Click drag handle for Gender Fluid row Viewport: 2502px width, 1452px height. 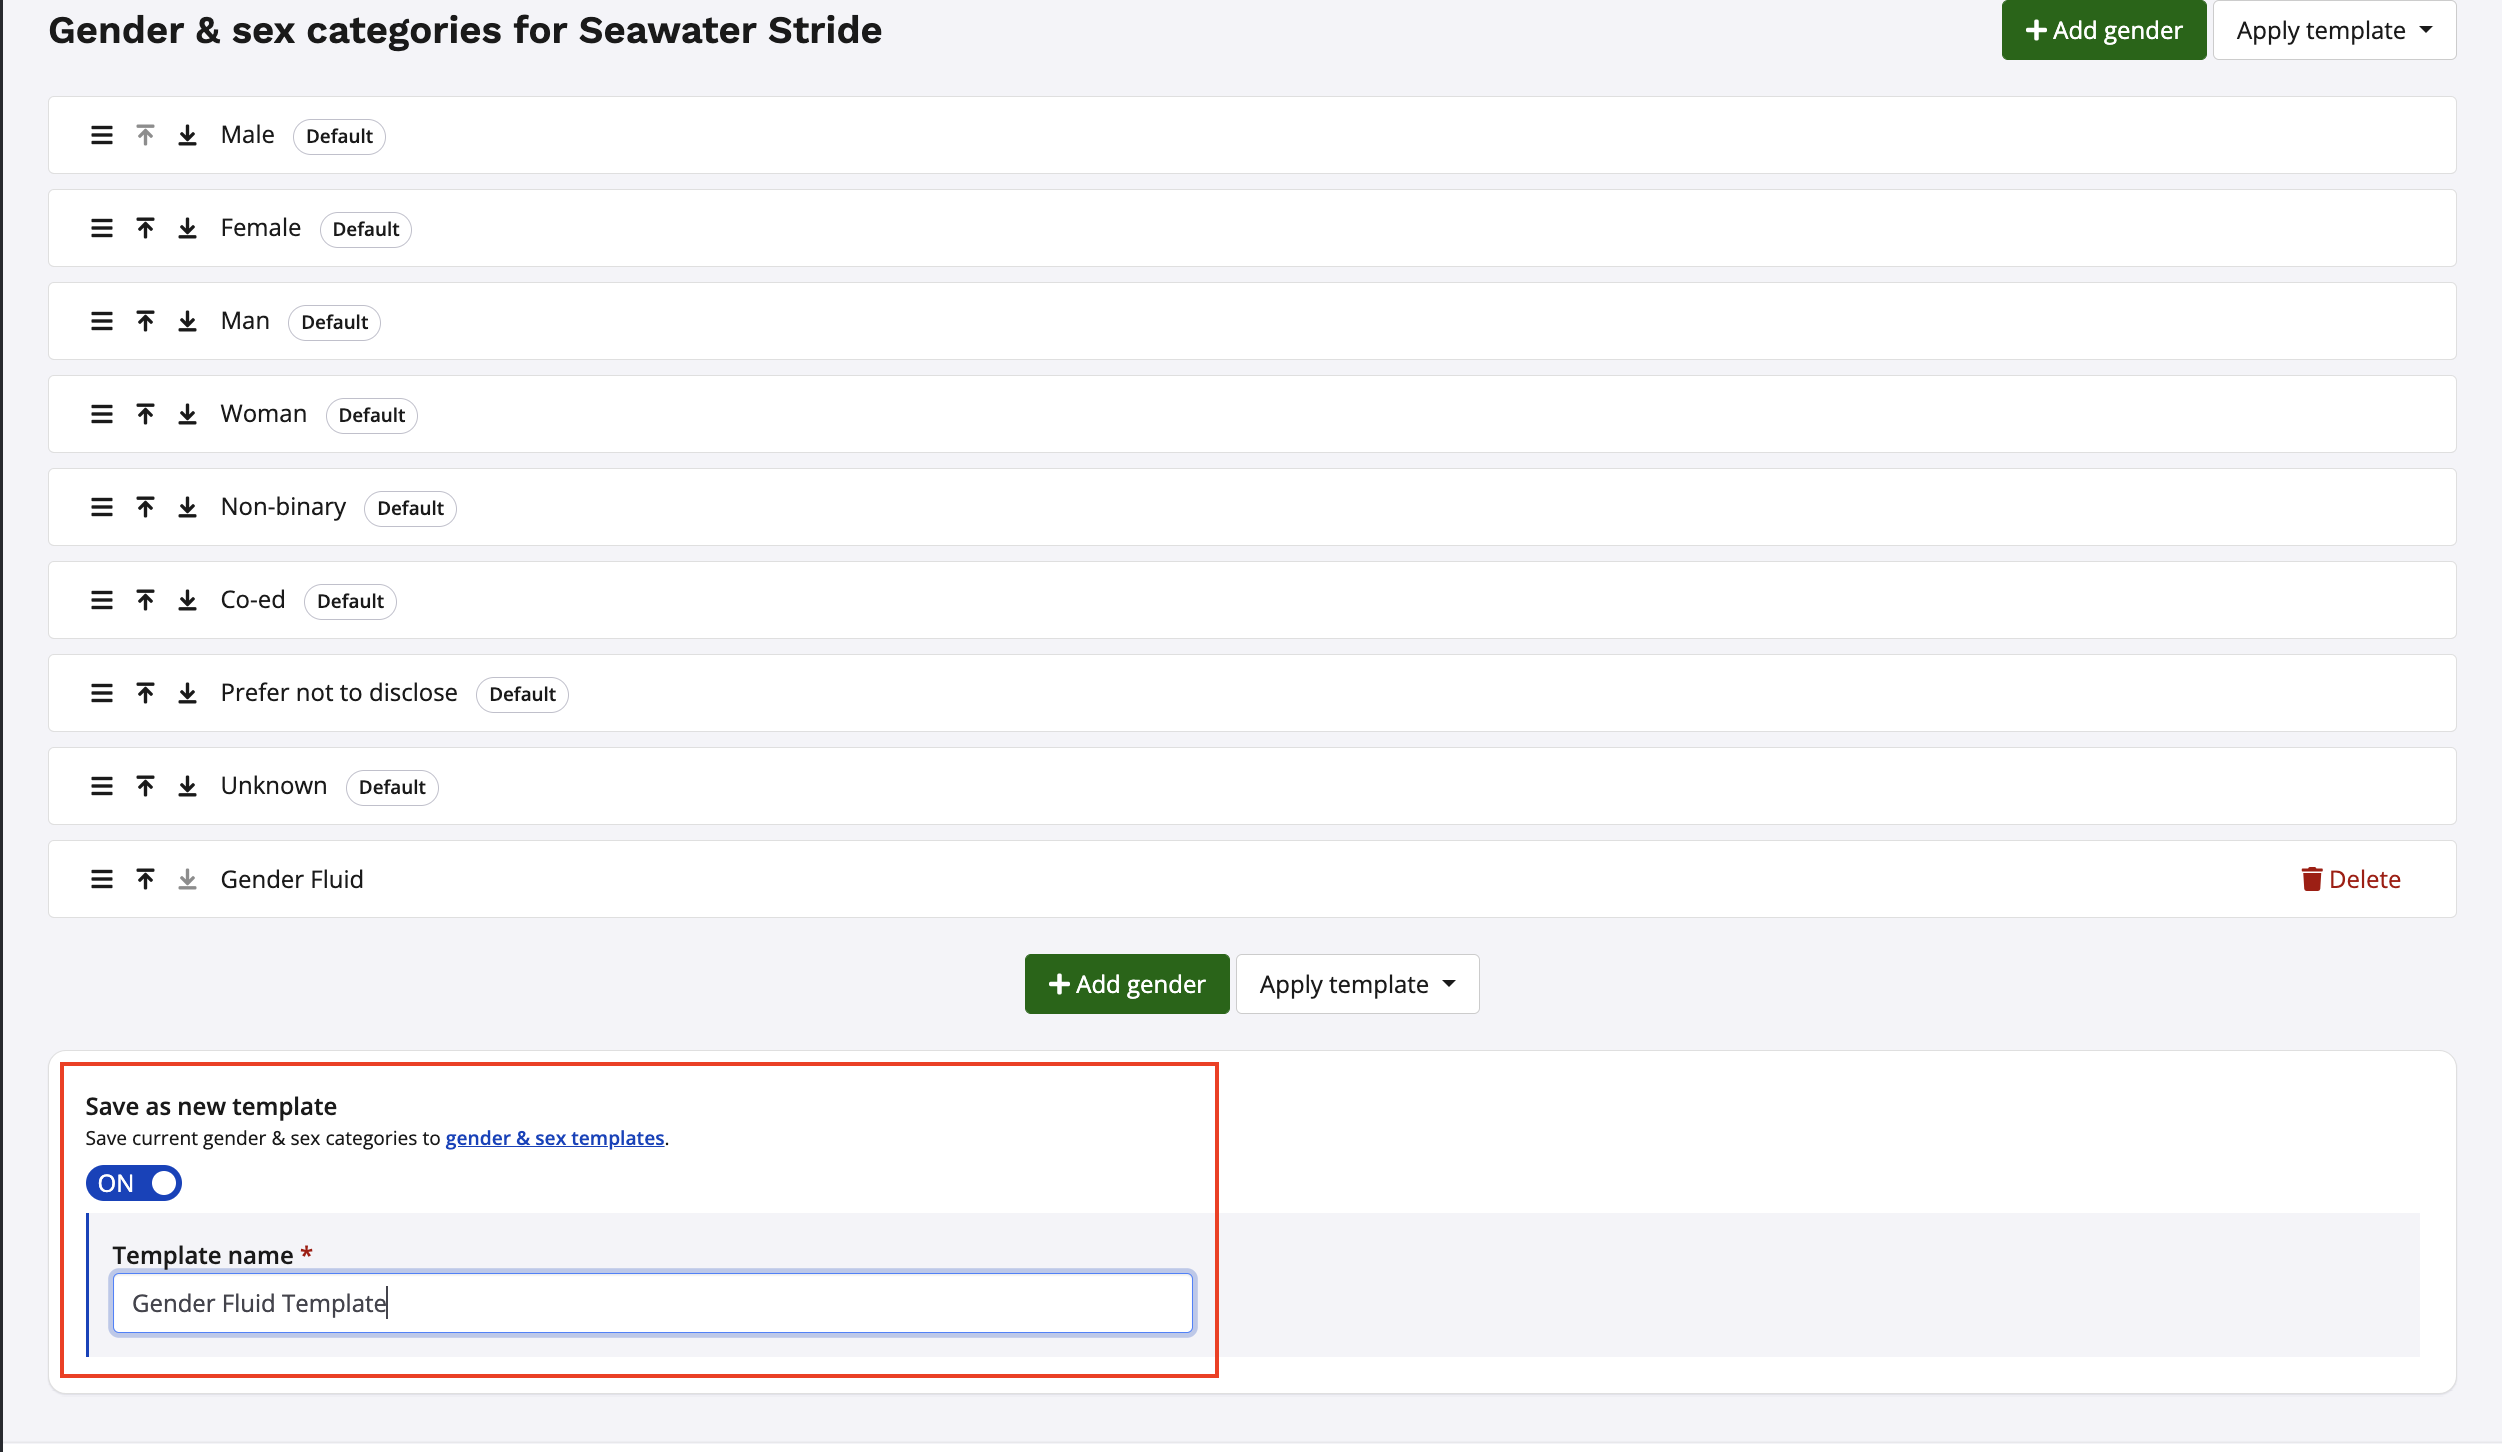[102, 880]
